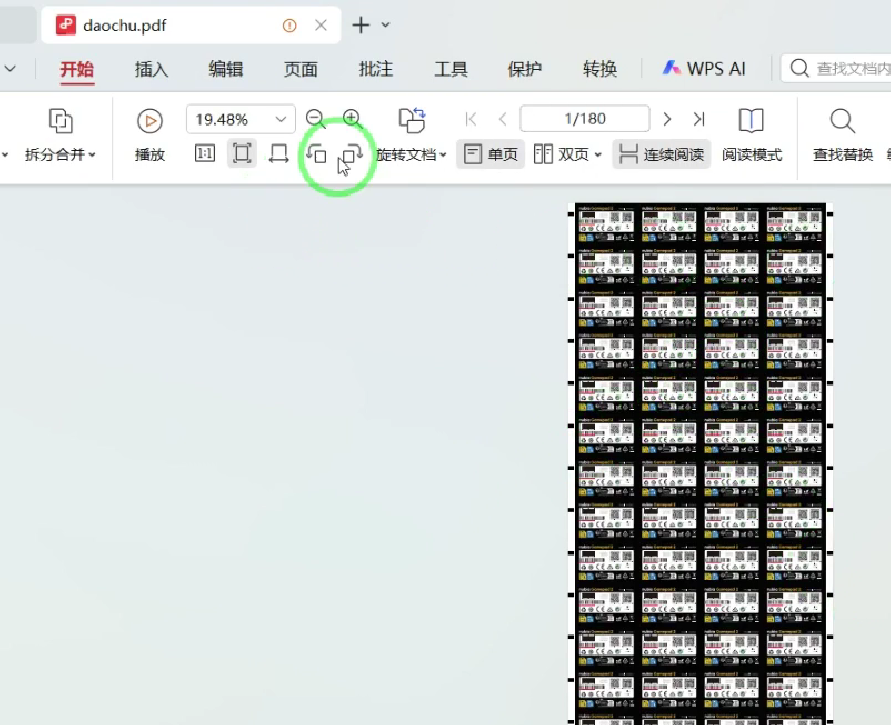Switch to the 转换 (Convert) tab

(599, 69)
